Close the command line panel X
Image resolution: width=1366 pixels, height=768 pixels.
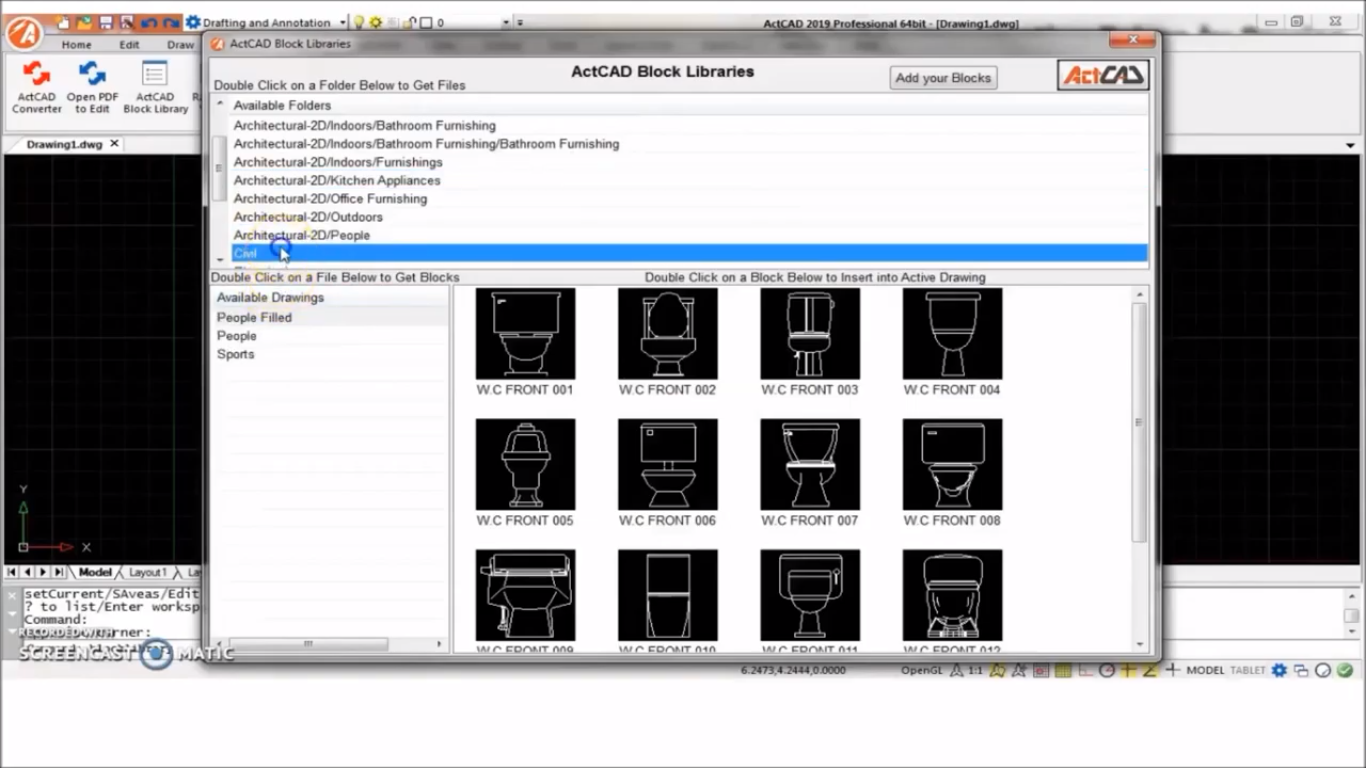point(12,594)
